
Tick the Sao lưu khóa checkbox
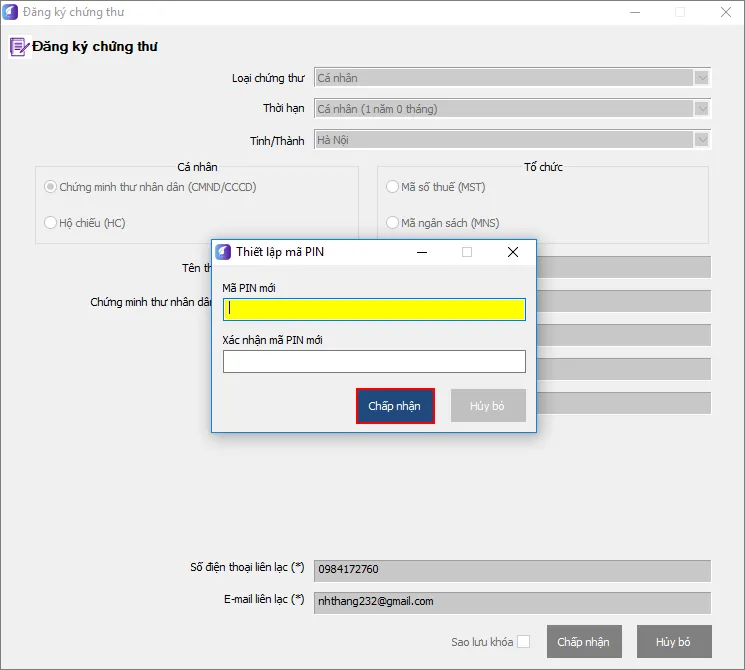point(523,642)
